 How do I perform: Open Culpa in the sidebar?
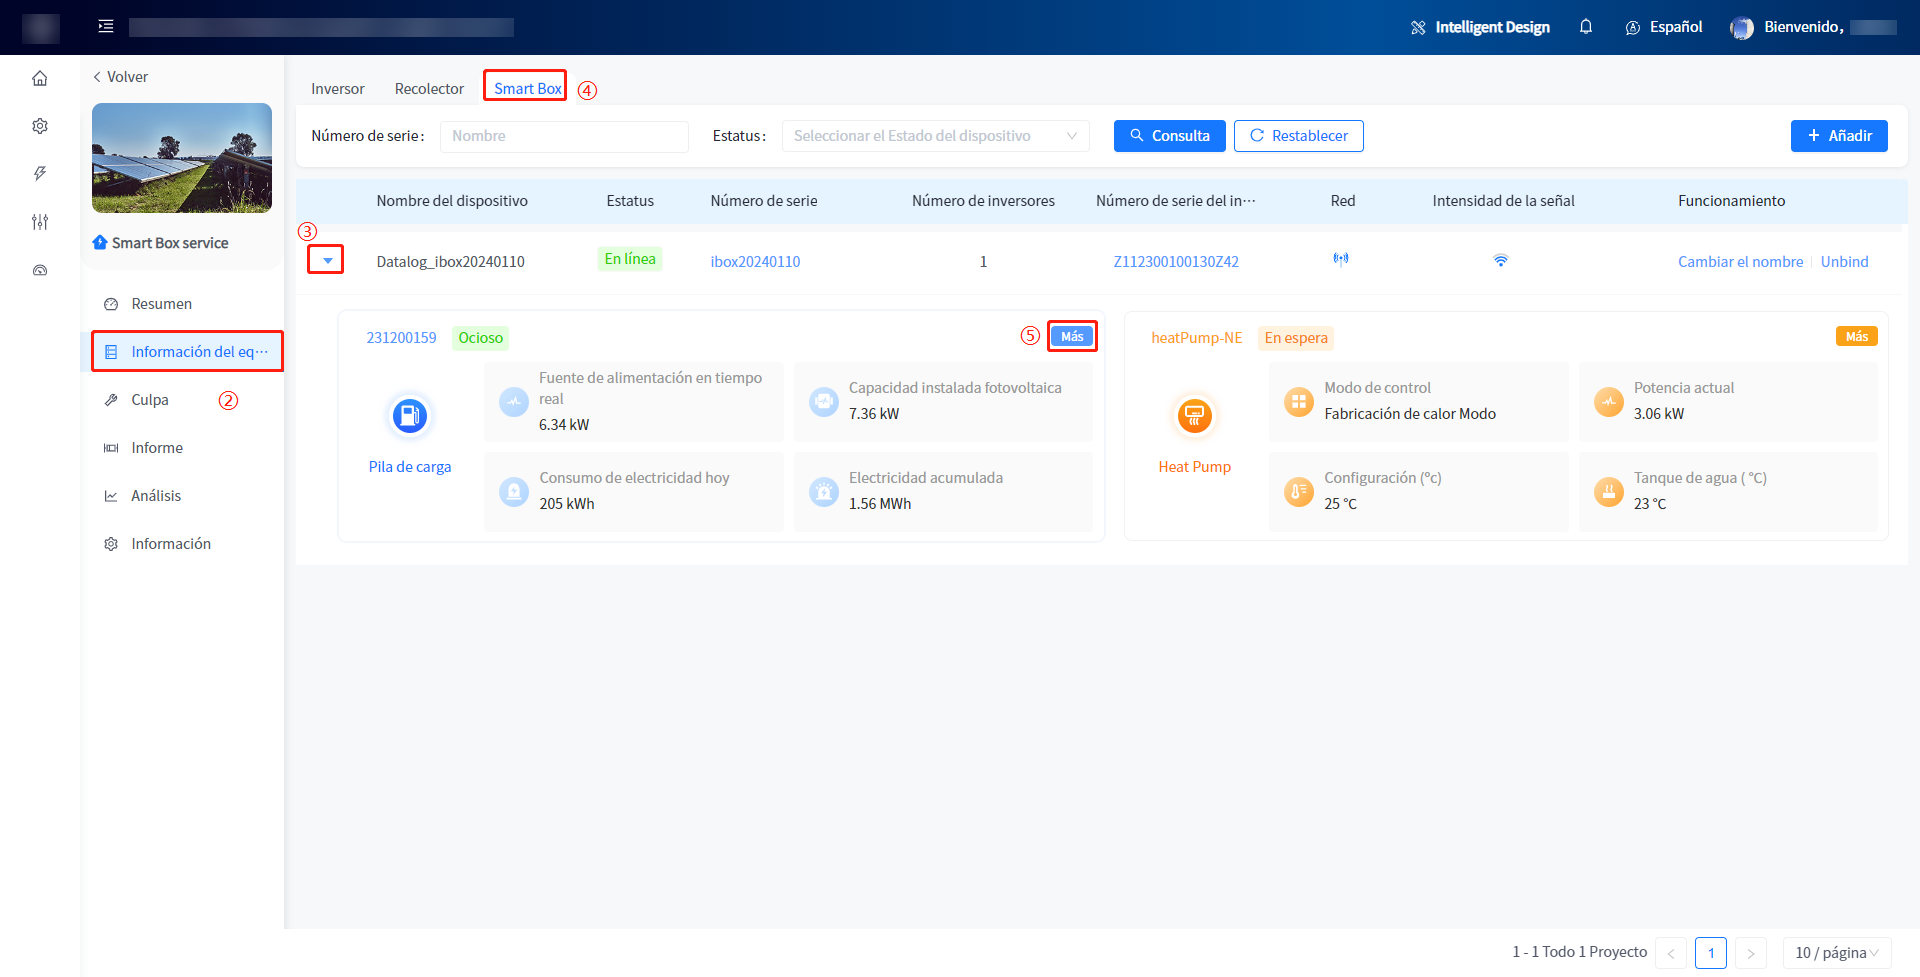tap(150, 400)
